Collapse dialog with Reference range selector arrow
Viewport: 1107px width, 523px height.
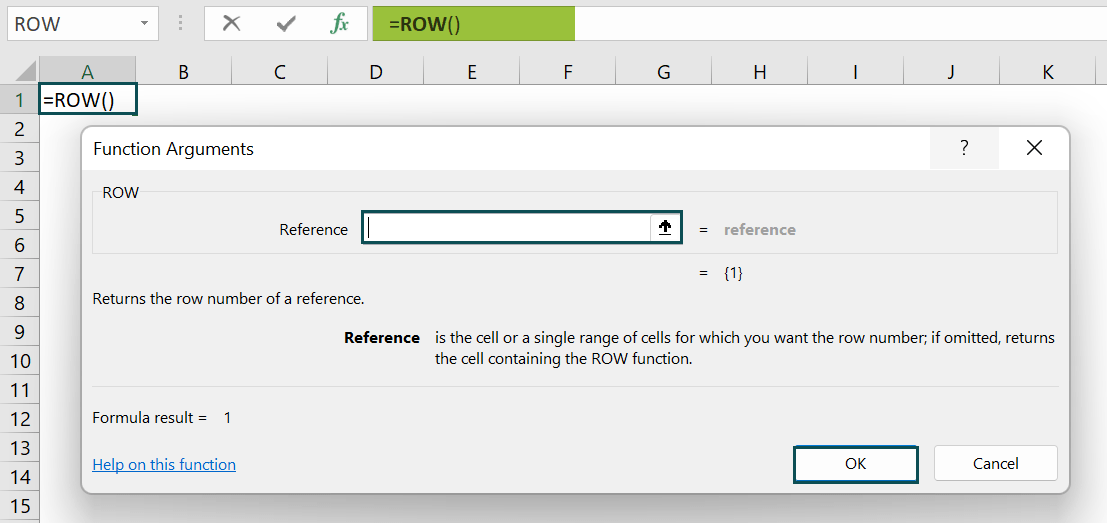[665, 228]
